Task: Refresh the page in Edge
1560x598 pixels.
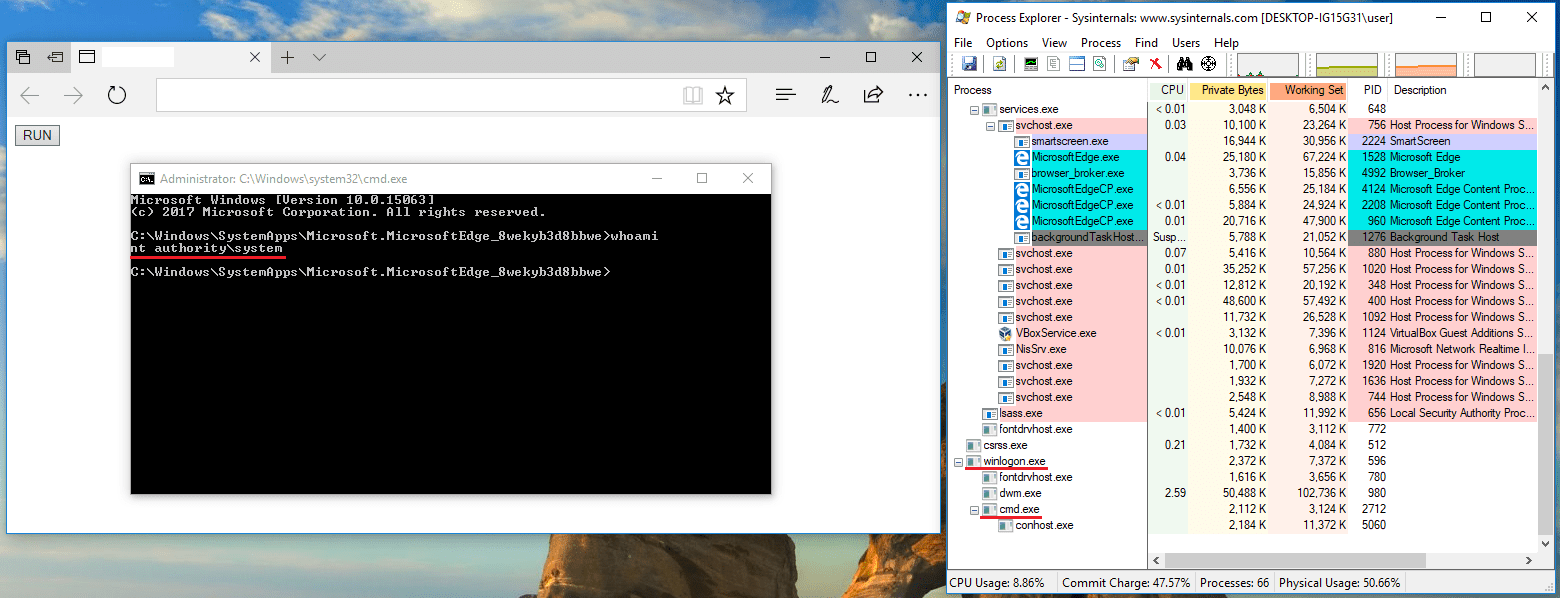Action: coord(117,95)
